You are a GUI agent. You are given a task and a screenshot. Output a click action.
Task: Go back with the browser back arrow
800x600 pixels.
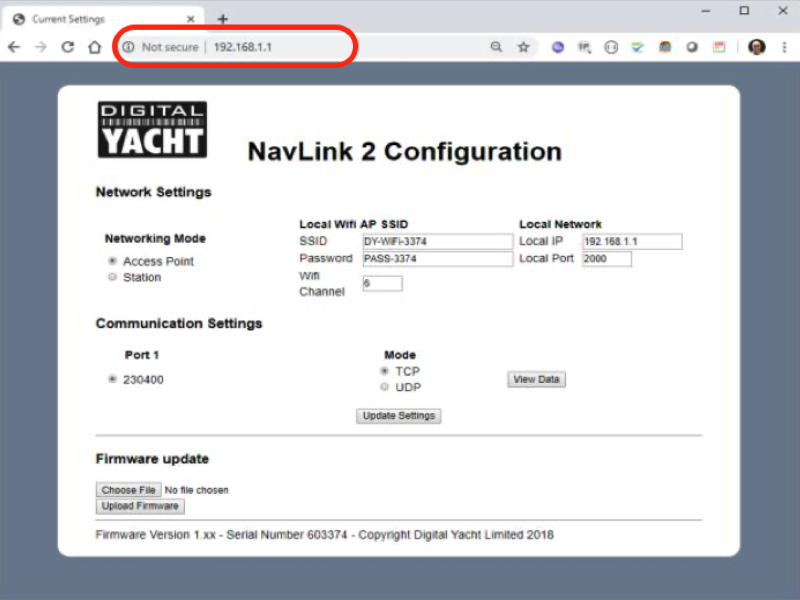tap(14, 47)
